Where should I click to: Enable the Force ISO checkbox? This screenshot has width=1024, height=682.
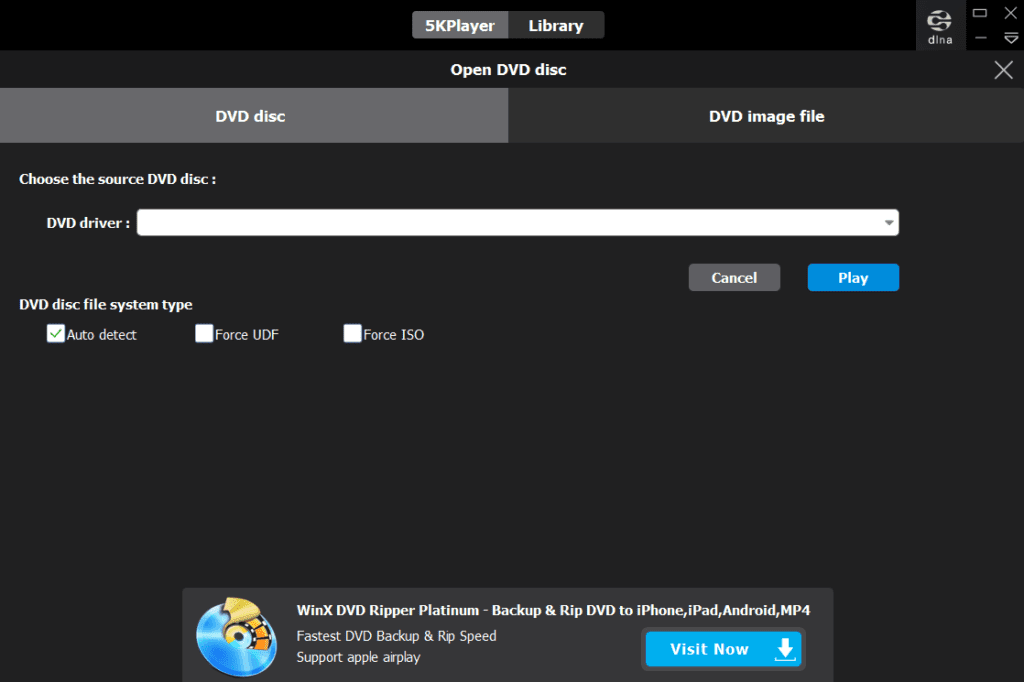pyautogui.click(x=352, y=334)
